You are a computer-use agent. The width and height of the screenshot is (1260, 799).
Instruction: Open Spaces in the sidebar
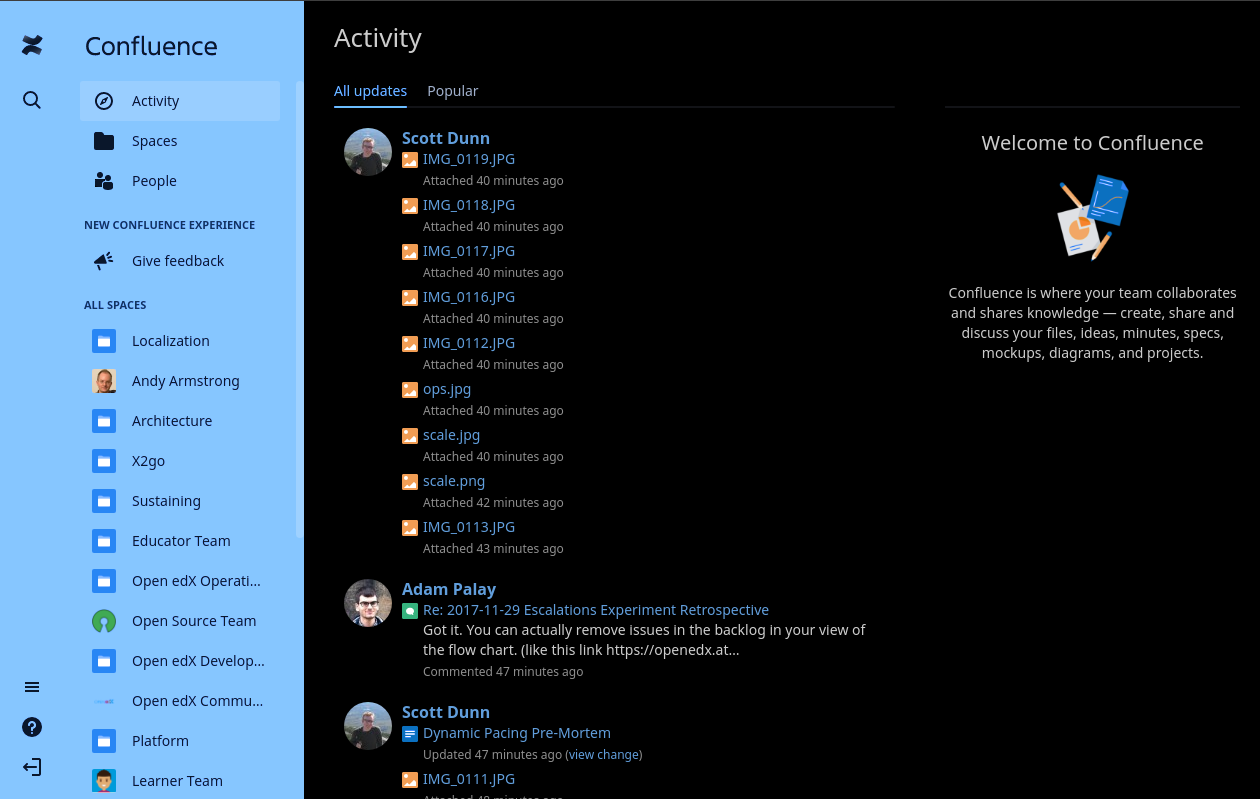(x=180, y=141)
